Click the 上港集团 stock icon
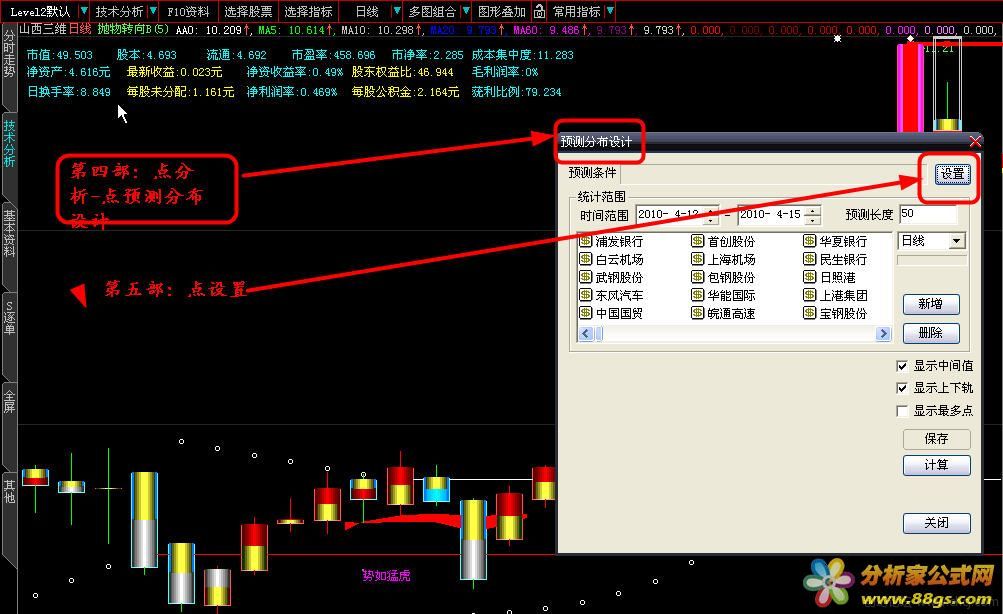This screenshot has height=614, width=1003. click(810, 295)
